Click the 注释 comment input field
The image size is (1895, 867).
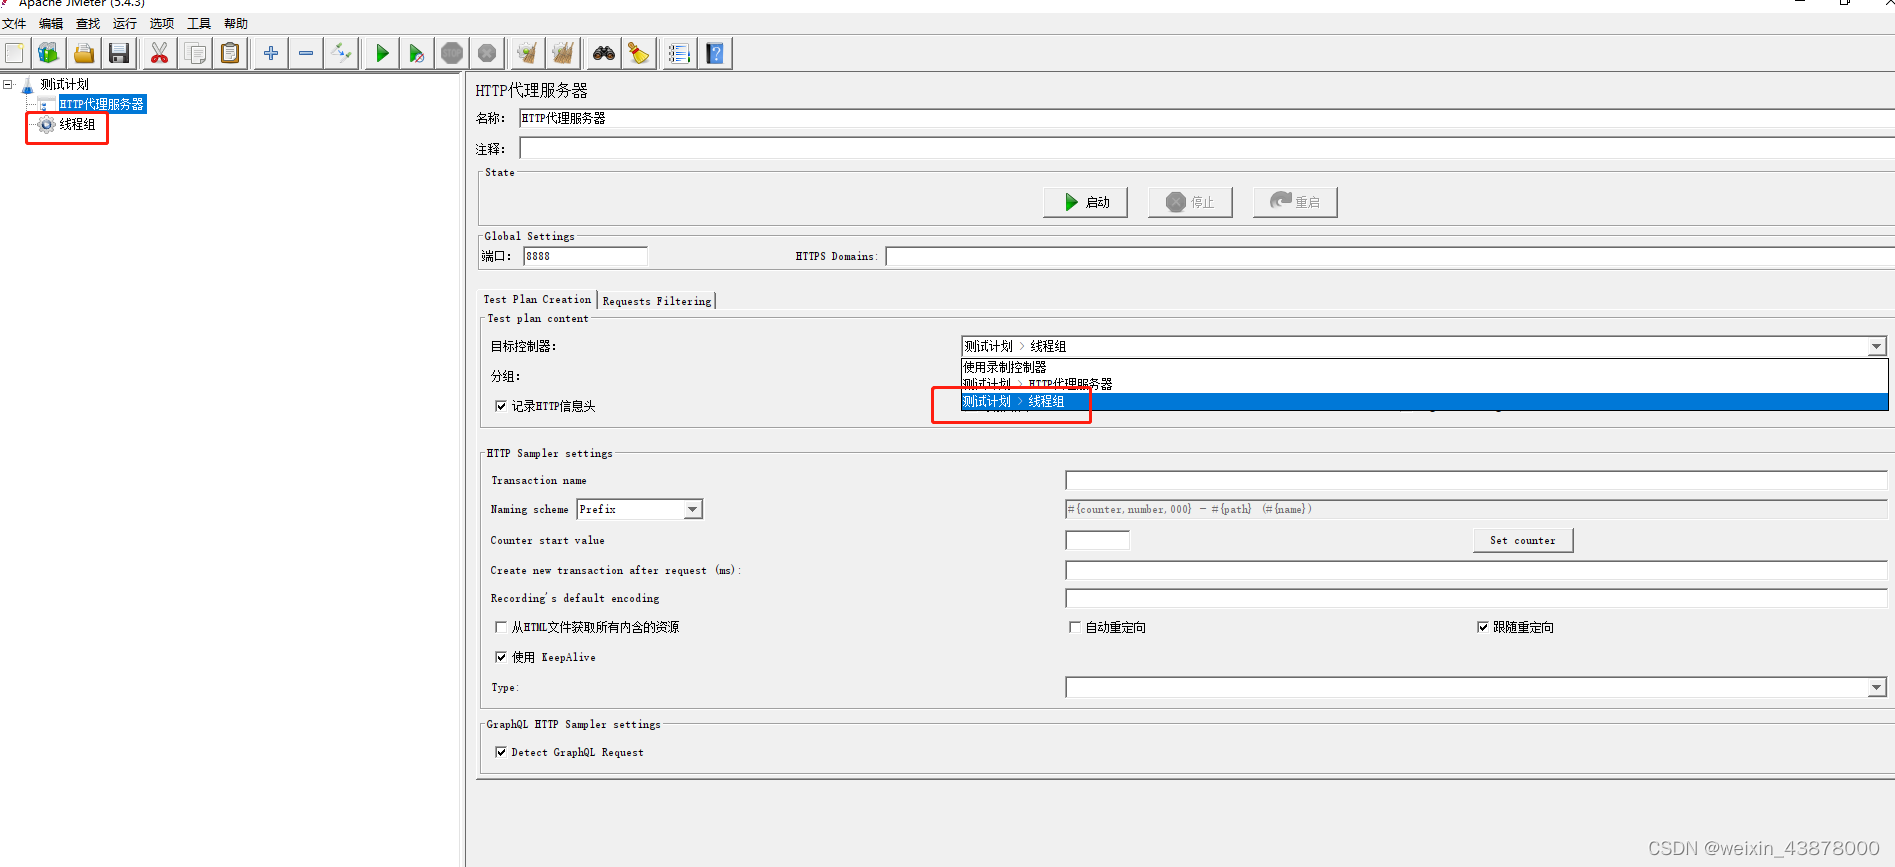(x=1207, y=149)
